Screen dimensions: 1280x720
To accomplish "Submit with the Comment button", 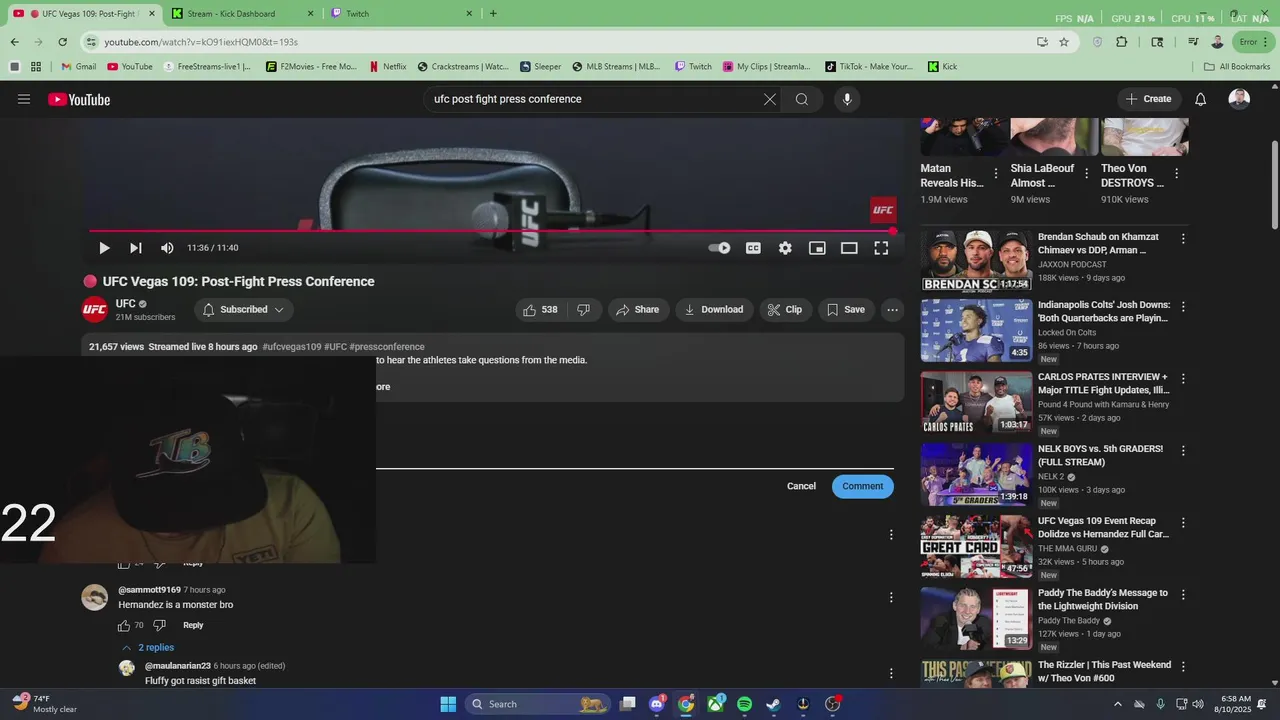I will click(x=862, y=486).
